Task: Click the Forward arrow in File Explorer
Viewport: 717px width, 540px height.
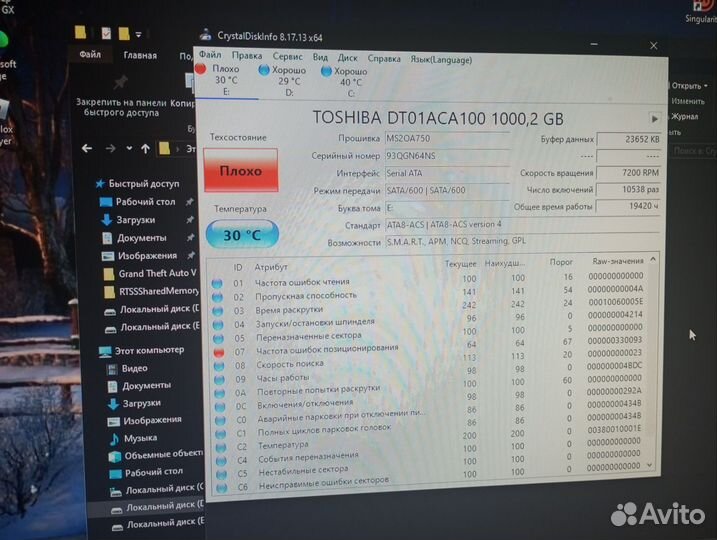Action: click(110, 148)
